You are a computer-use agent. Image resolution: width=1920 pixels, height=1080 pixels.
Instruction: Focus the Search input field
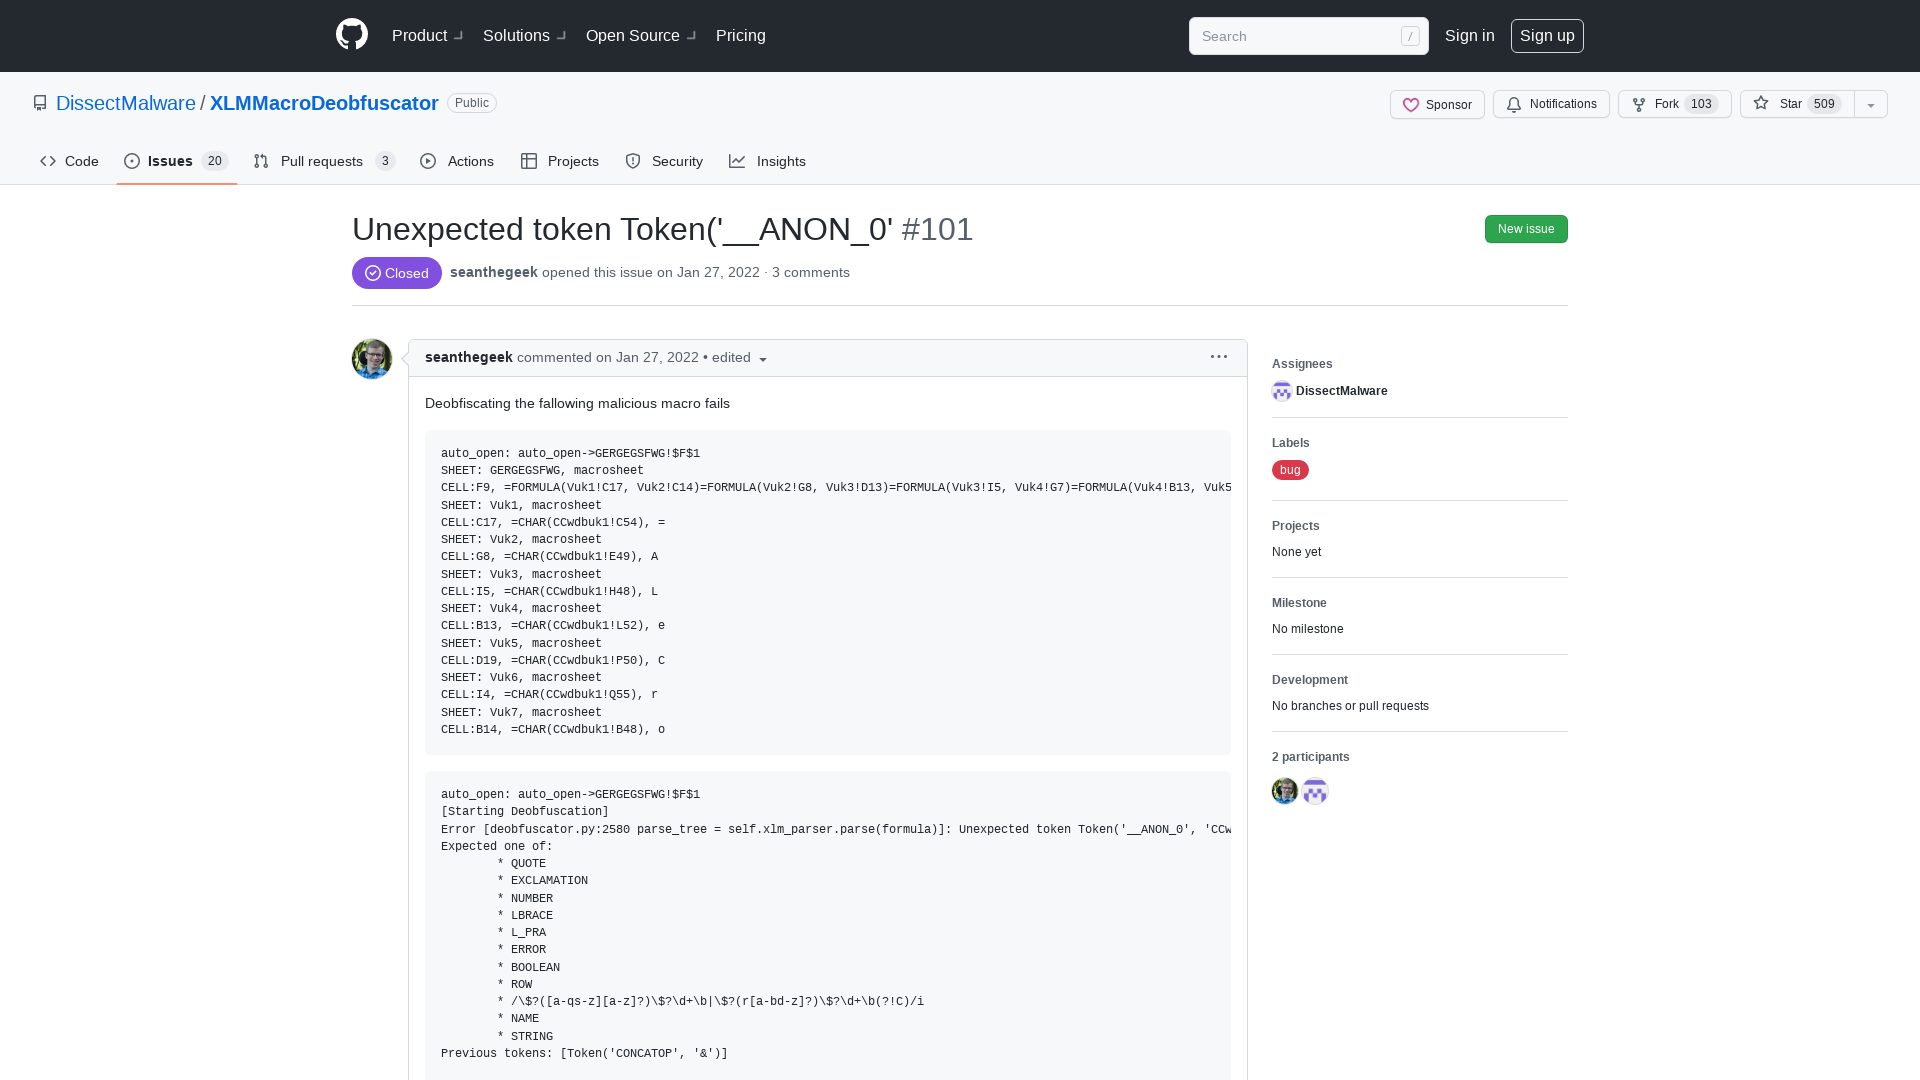click(x=1308, y=36)
